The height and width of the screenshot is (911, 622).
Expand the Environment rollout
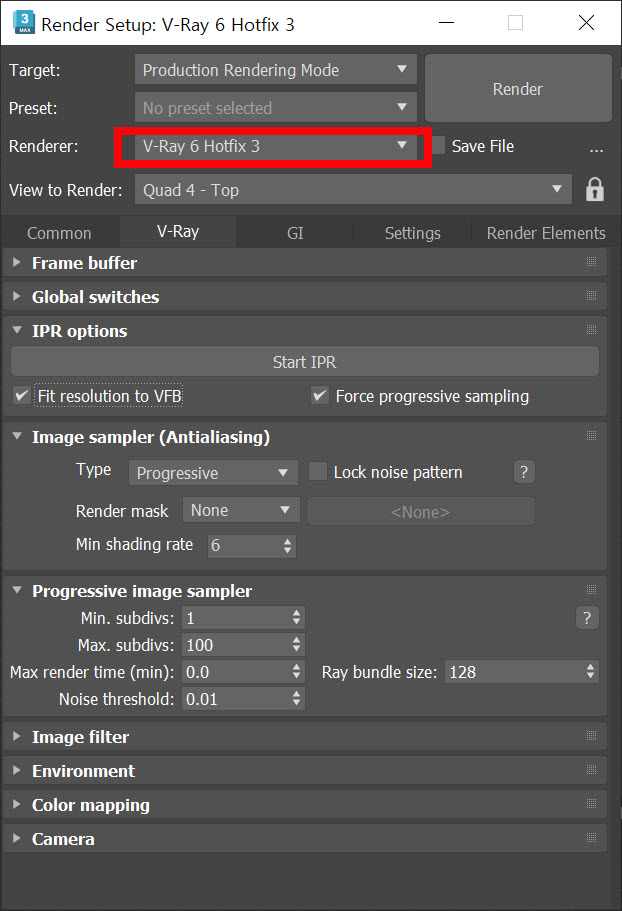[x=17, y=770]
